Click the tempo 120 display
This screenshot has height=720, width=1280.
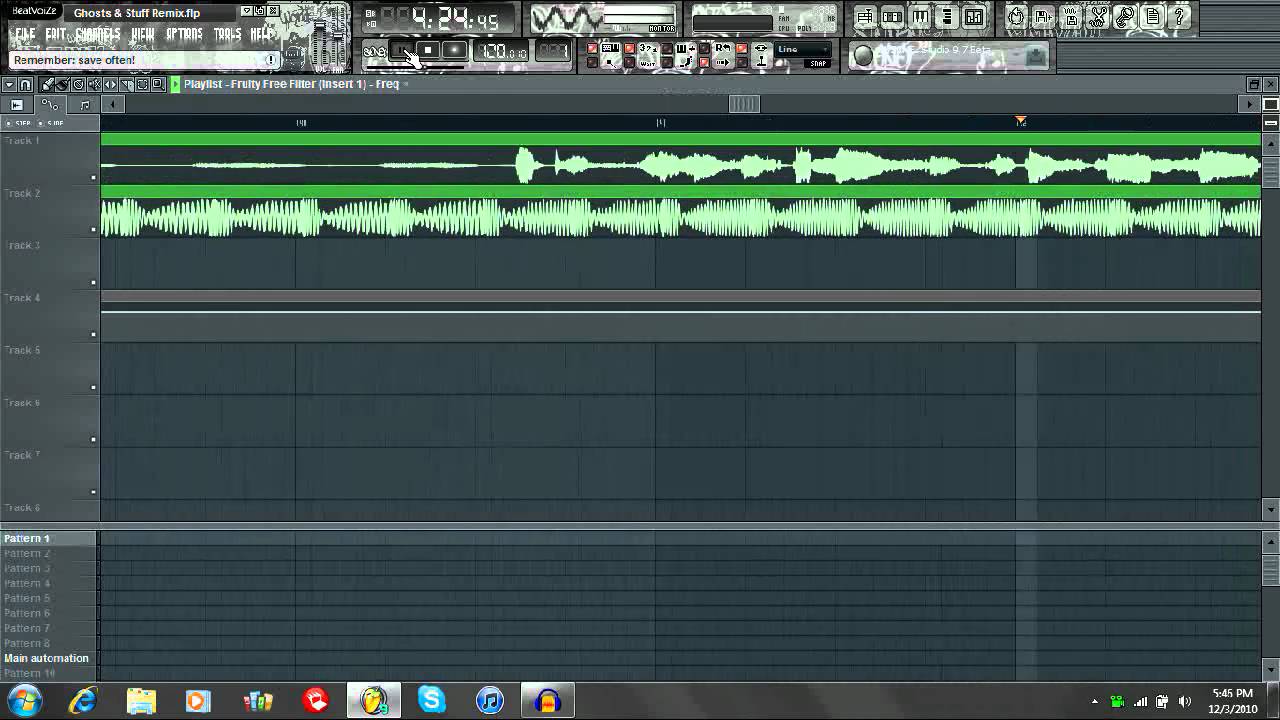[x=501, y=51]
